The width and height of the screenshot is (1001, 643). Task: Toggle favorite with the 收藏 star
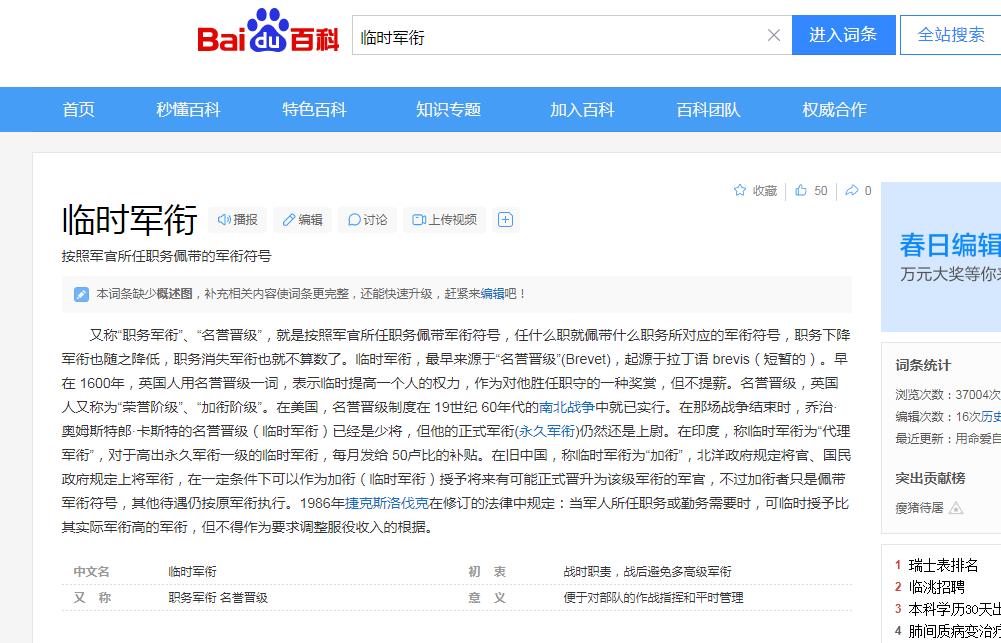740,189
